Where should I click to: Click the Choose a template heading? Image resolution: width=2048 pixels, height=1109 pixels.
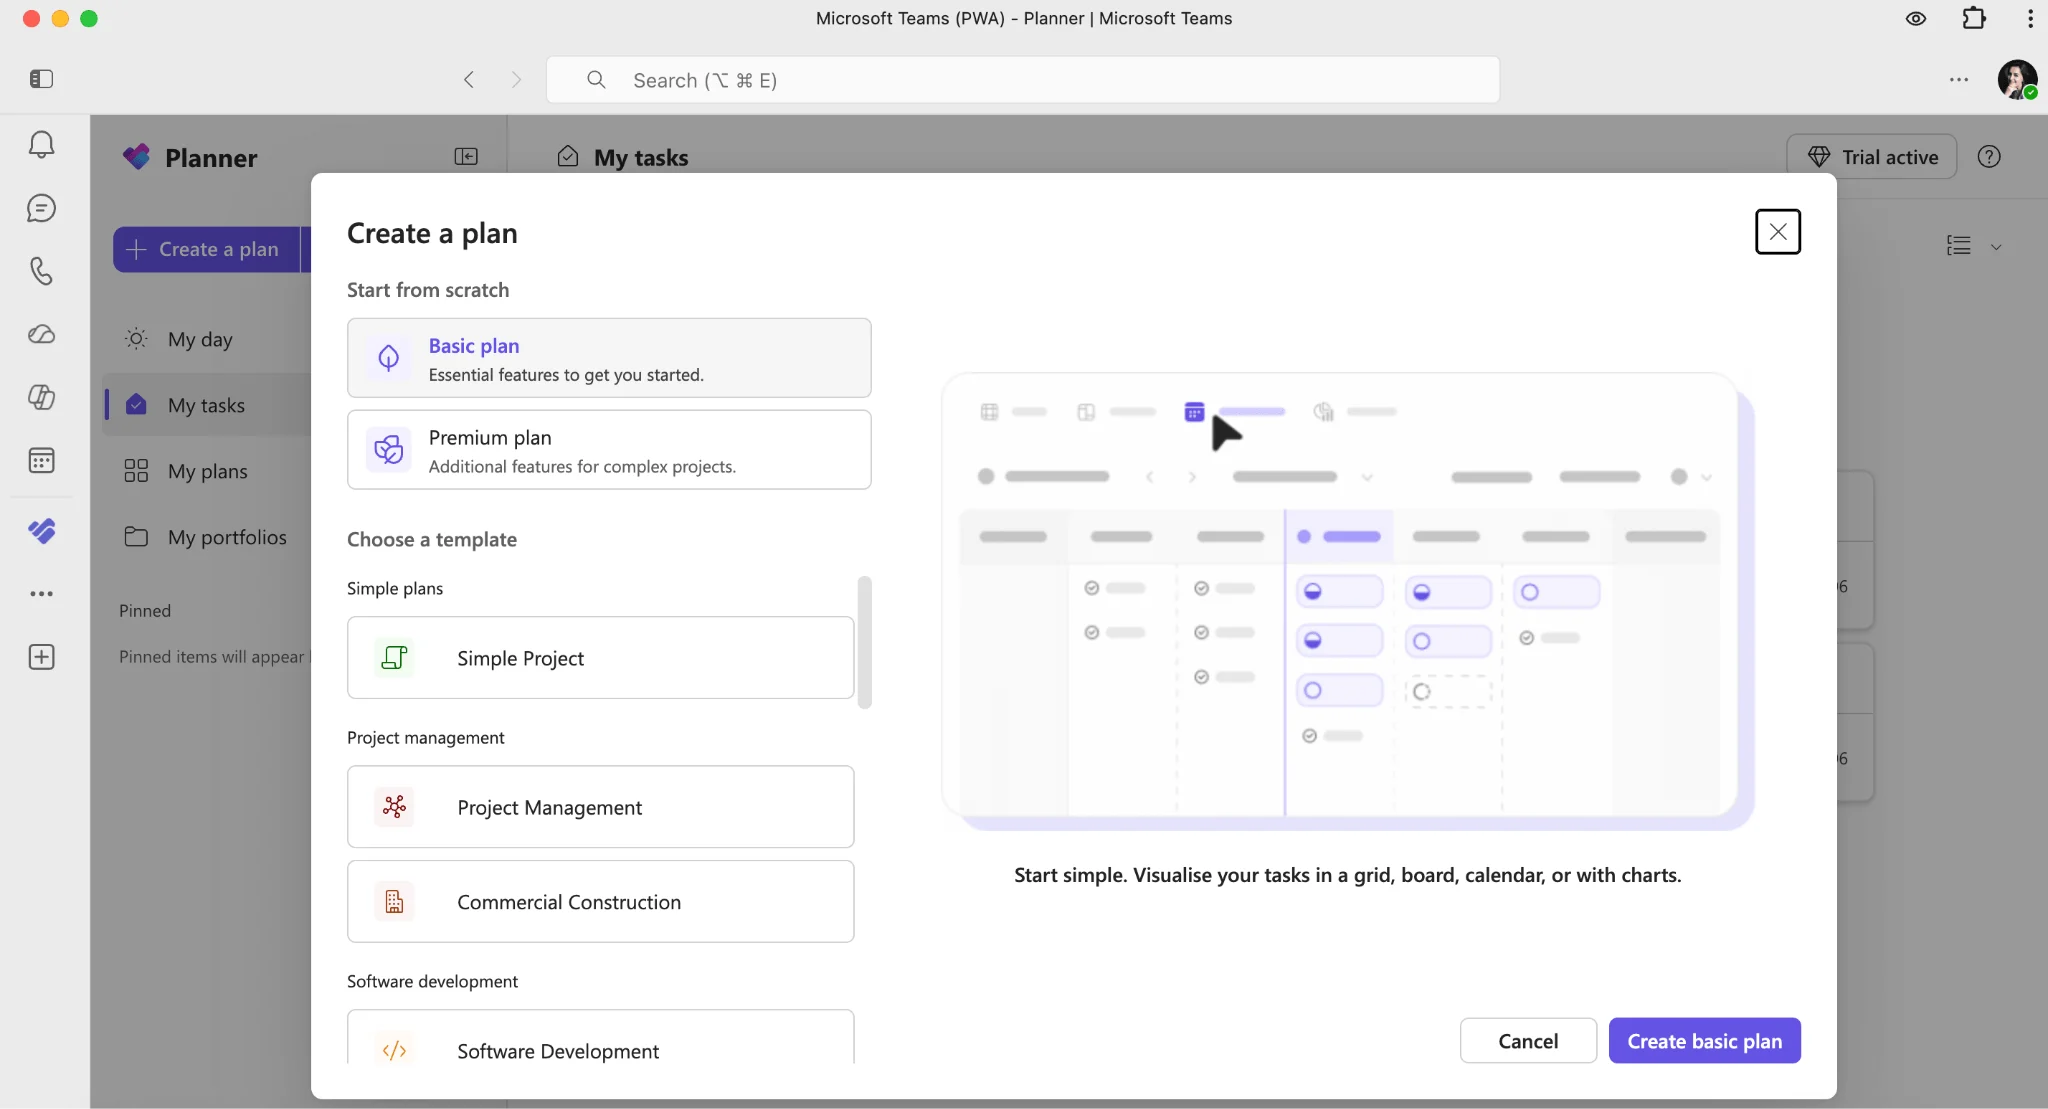click(x=432, y=539)
